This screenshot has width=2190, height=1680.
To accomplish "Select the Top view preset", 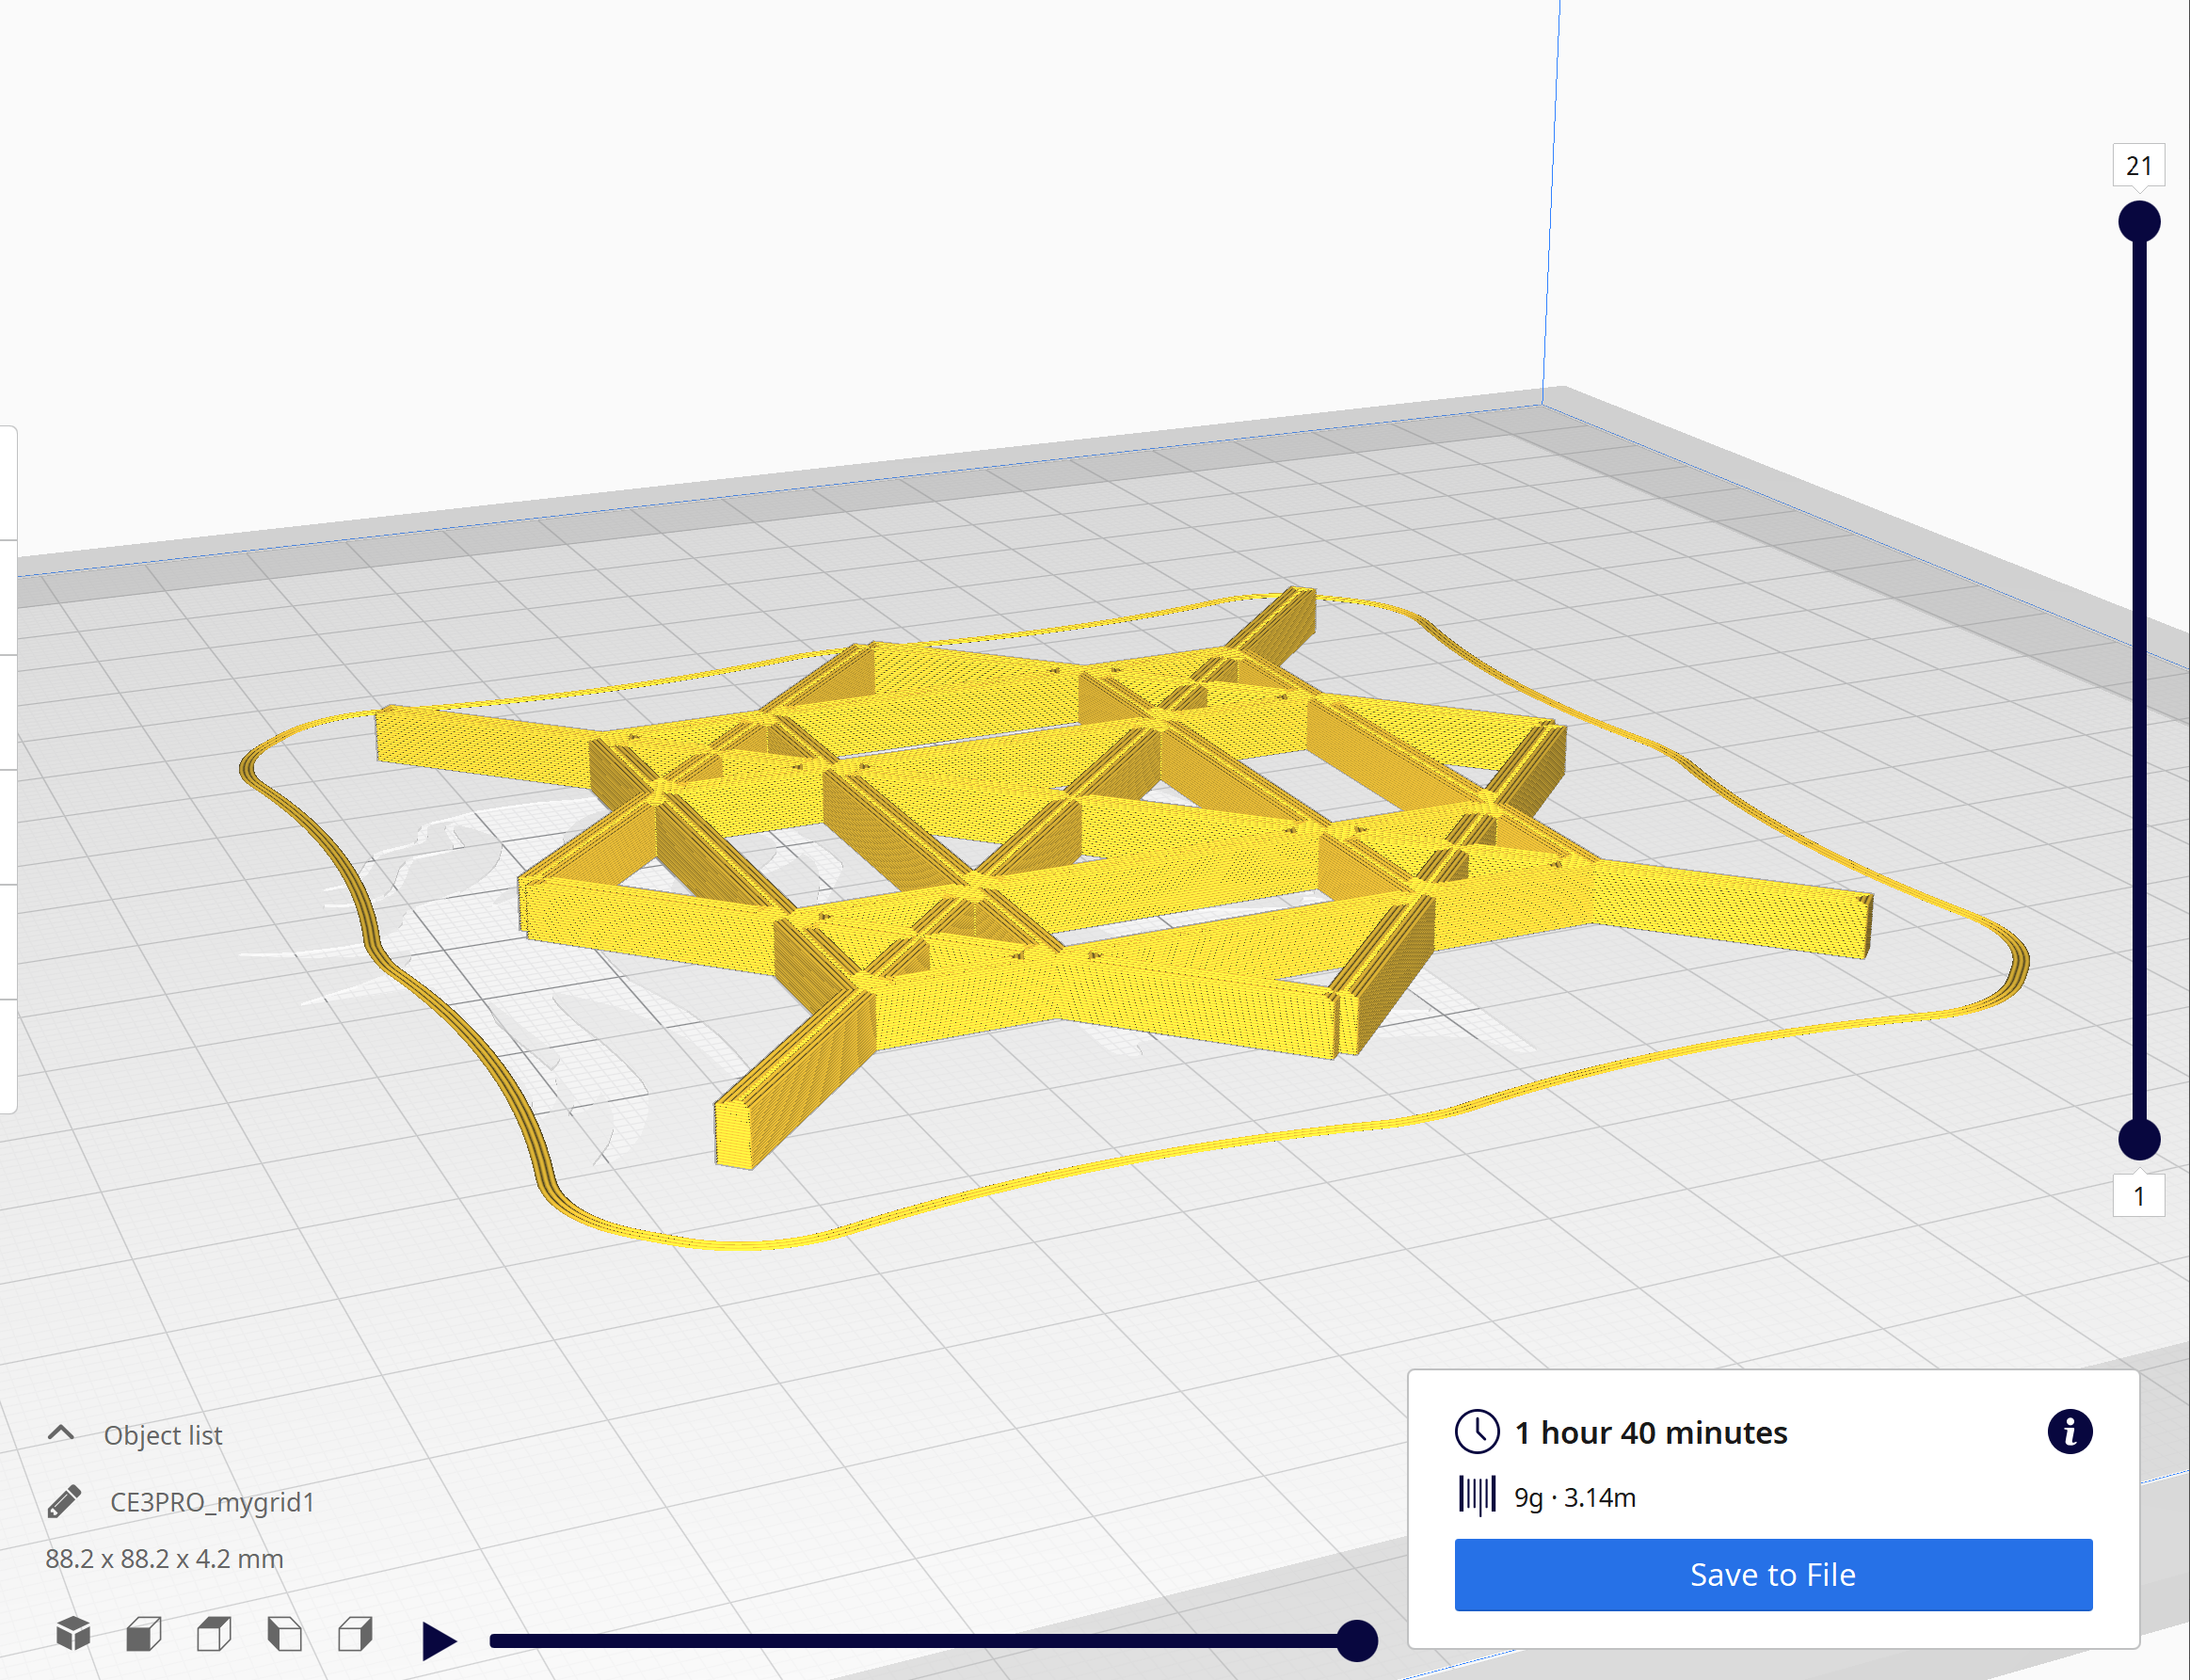I will coord(213,1636).
